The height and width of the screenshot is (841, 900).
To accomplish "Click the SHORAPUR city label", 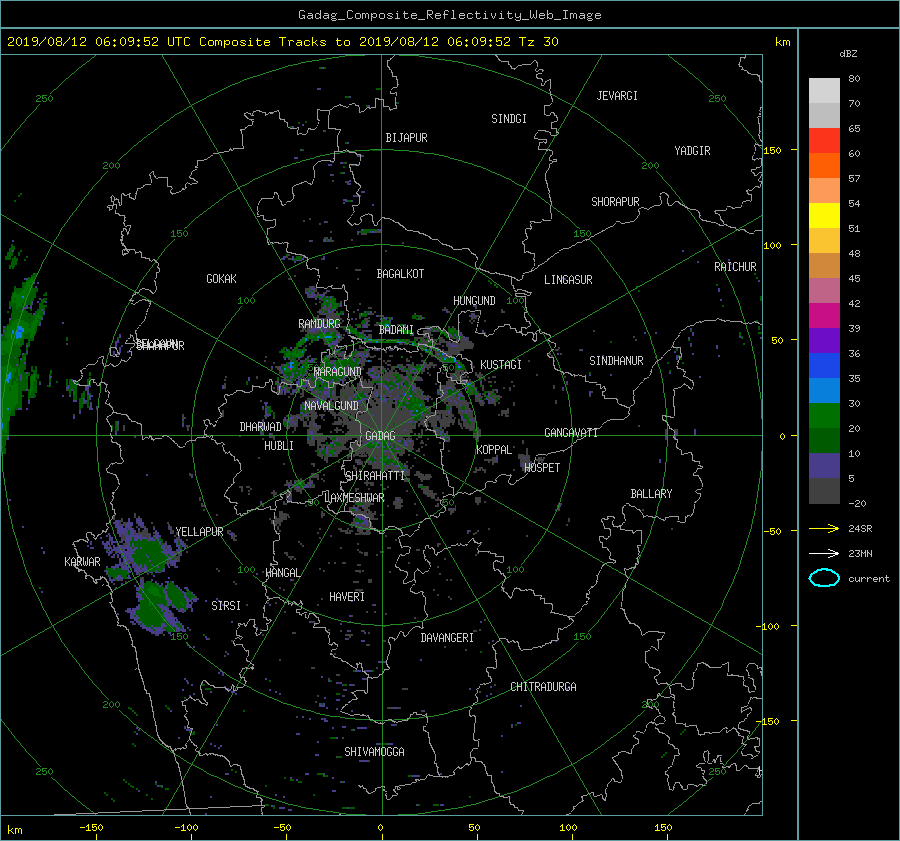I will 615,202.
